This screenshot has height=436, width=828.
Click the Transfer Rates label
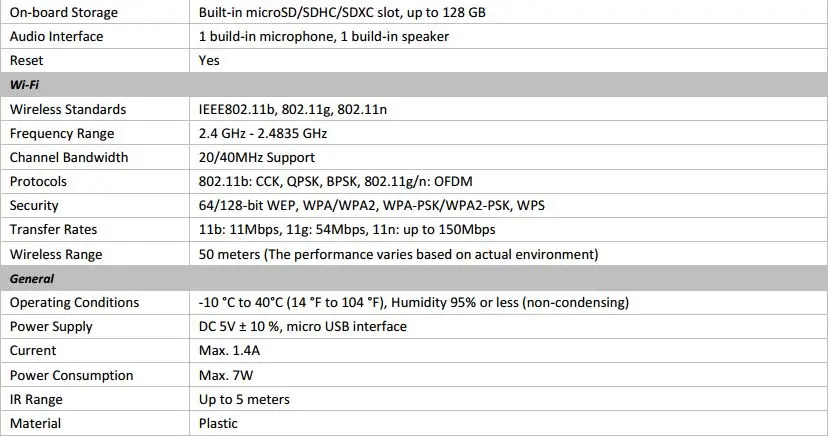tap(53, 230)
